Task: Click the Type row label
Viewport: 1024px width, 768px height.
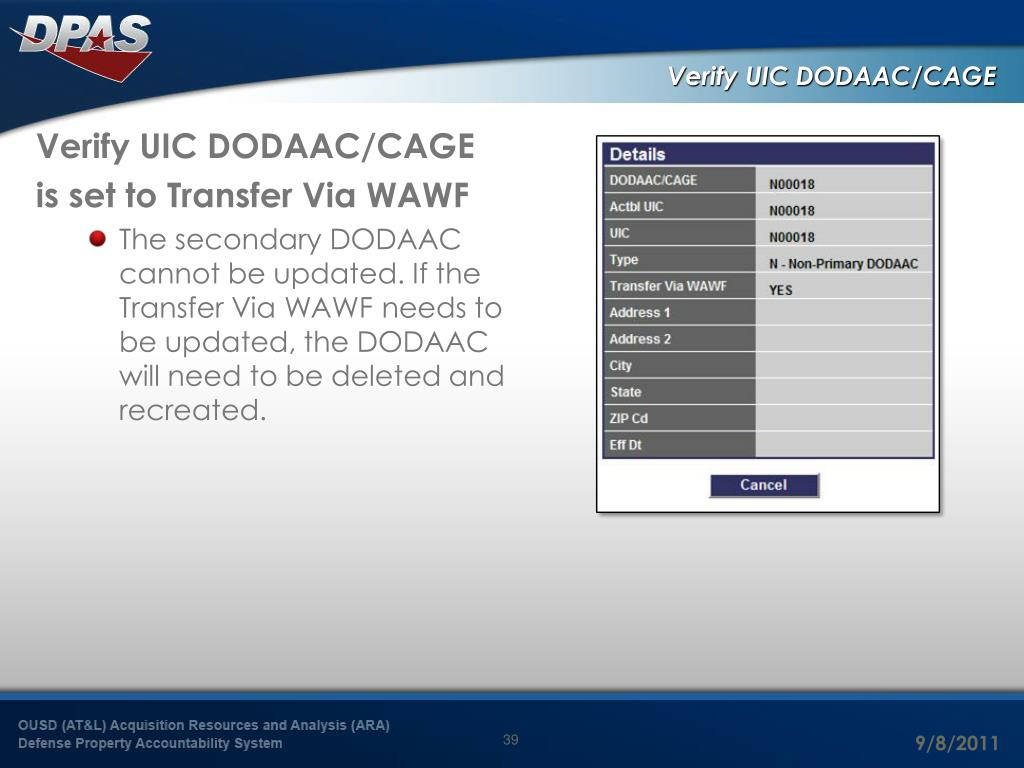Action: [624, 260]
